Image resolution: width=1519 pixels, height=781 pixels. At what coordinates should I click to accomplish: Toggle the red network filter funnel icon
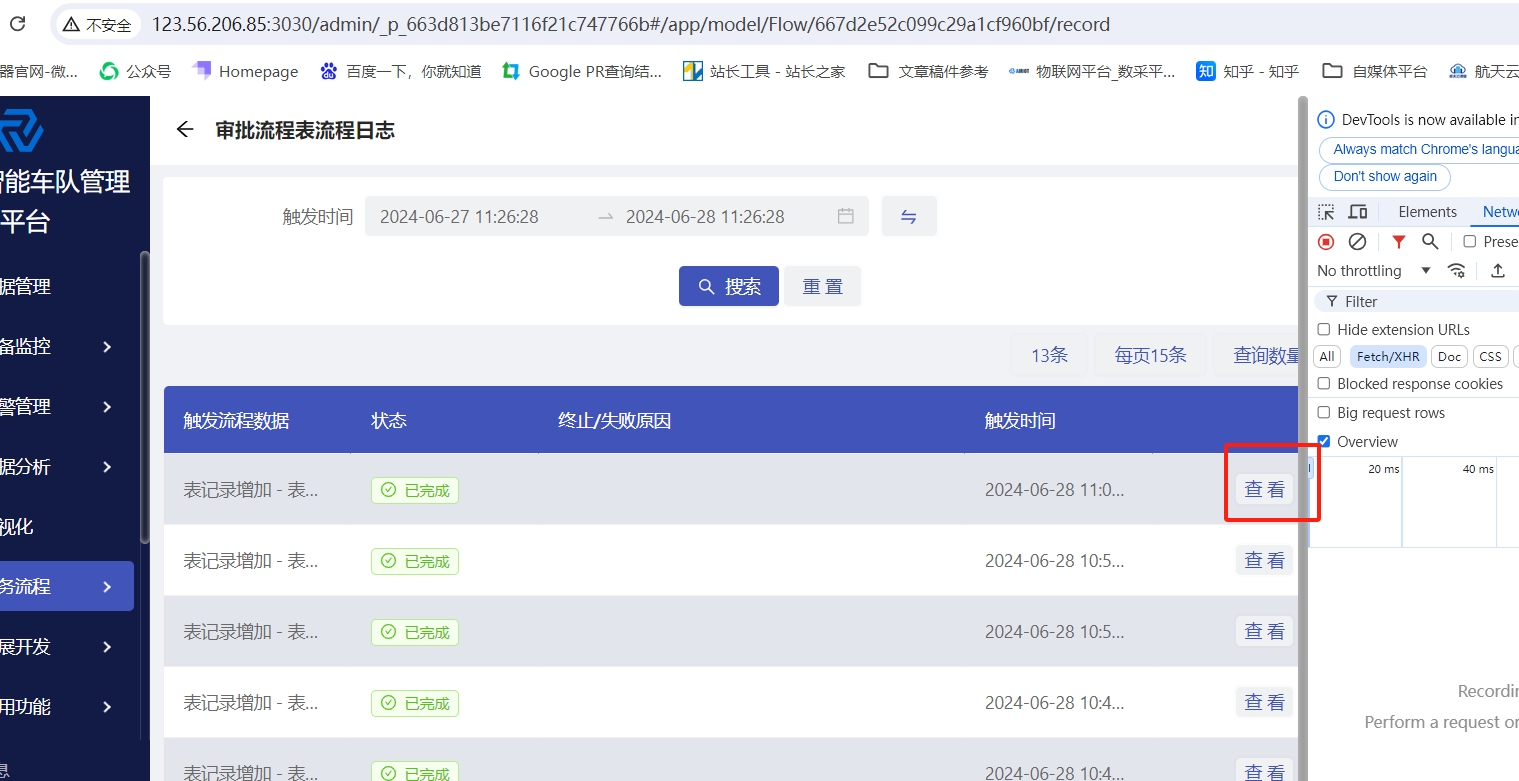pos(1399,241)
